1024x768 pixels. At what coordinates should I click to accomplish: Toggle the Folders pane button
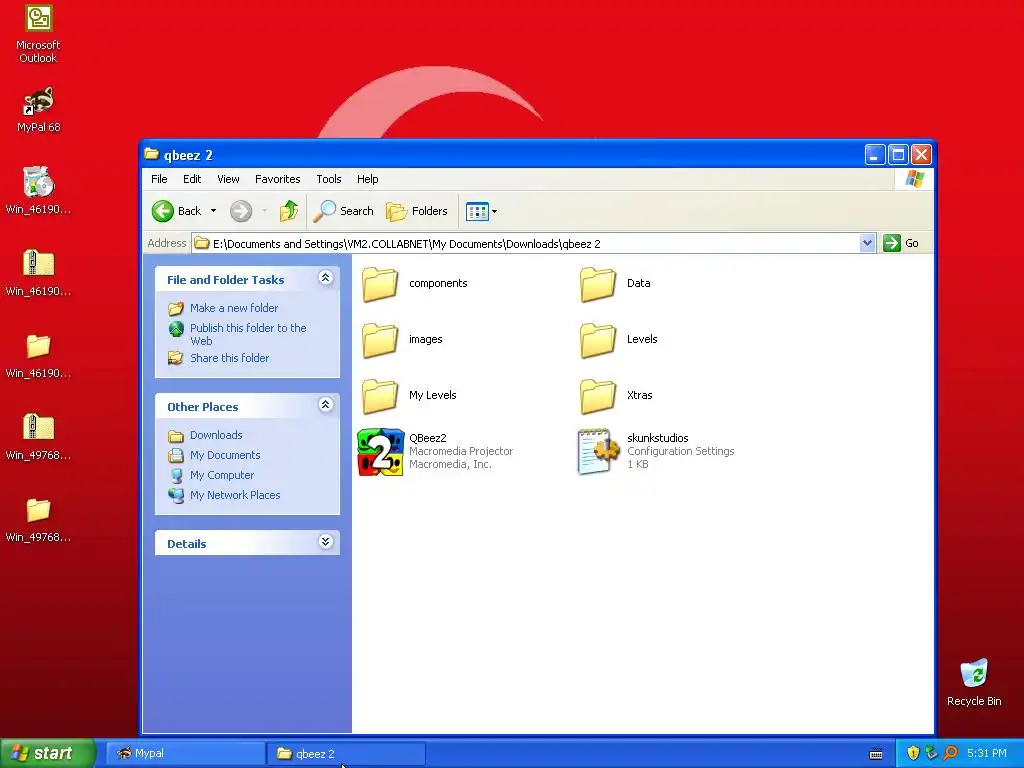[417, 211]
